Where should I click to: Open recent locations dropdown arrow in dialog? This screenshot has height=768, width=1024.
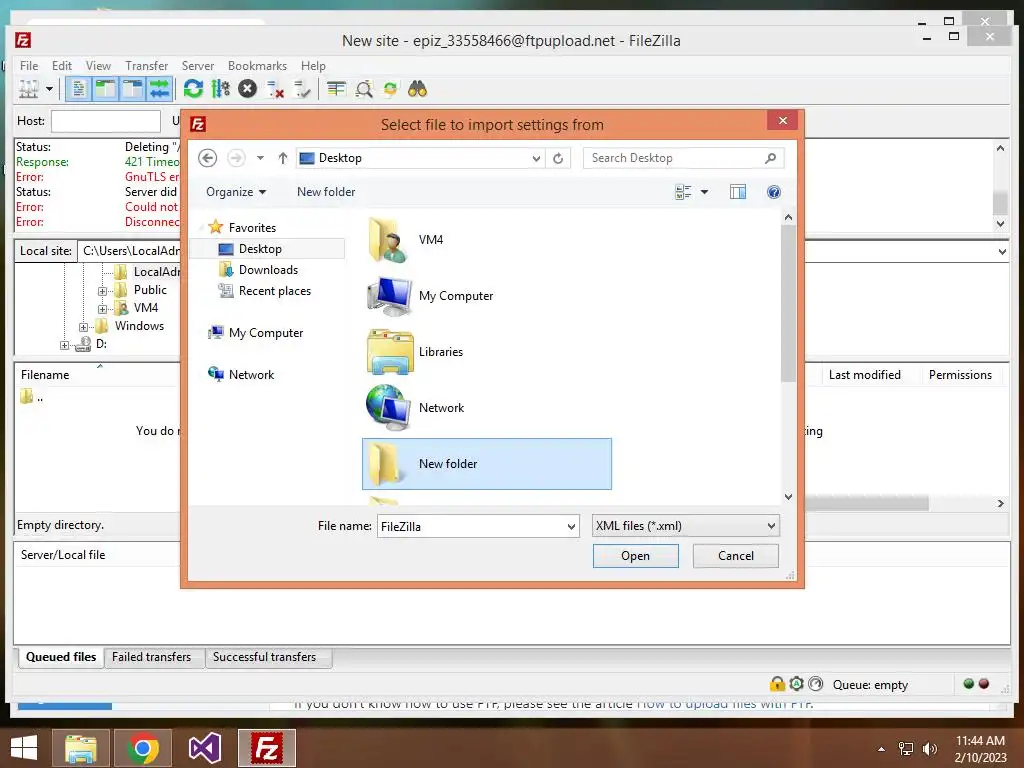pyautogui.click(x=260, y=158)
